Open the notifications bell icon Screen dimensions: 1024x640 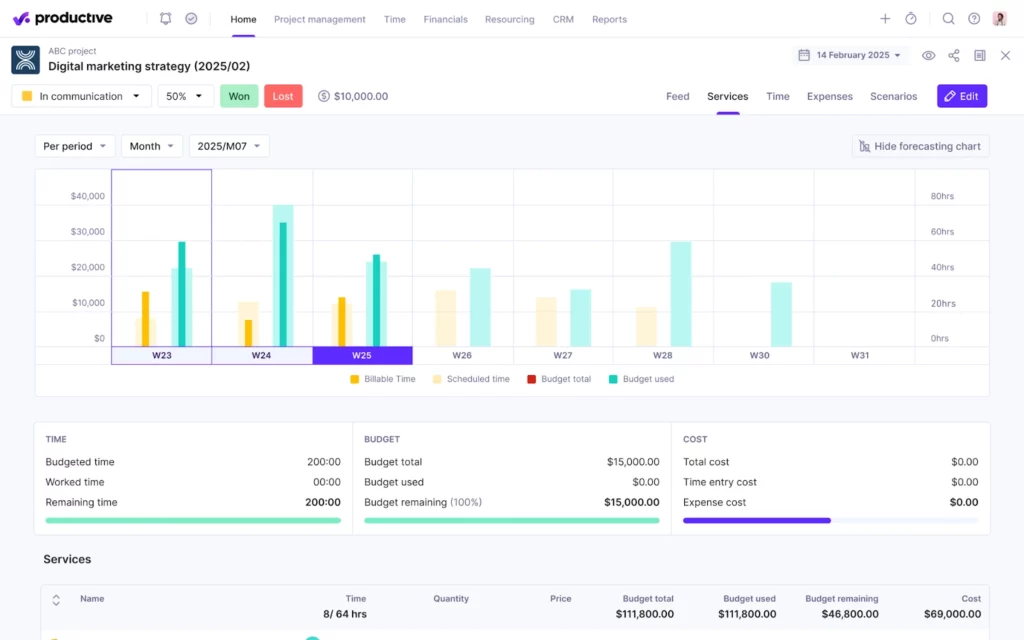[165, 19]
